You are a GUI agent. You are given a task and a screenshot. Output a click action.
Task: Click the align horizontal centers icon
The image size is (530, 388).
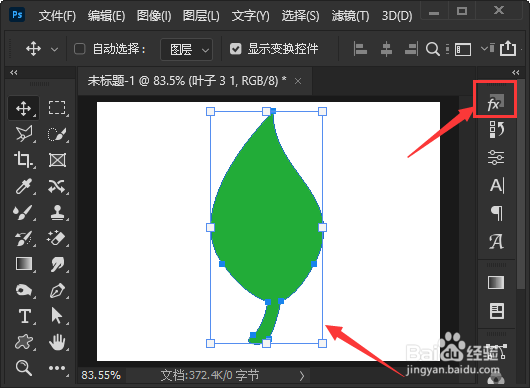[x=386, y=49]
